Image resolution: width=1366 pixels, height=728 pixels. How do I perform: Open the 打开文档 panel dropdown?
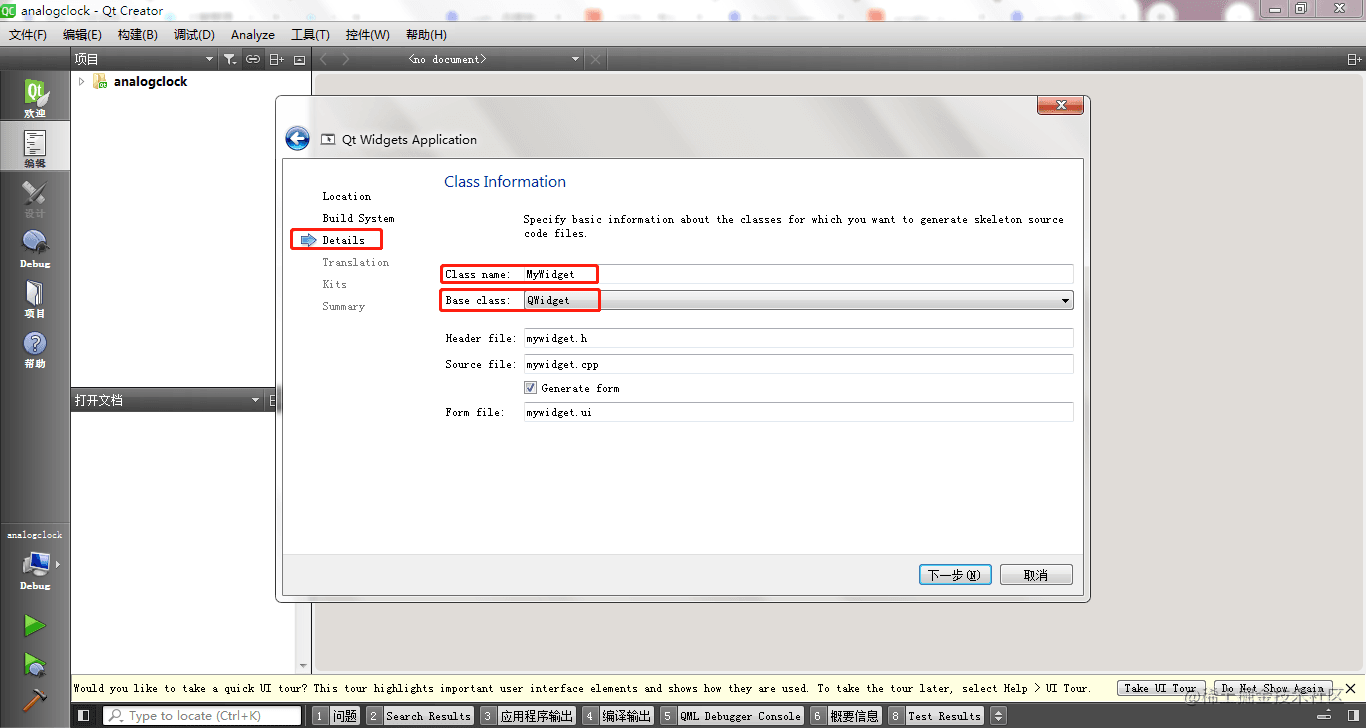166,400
